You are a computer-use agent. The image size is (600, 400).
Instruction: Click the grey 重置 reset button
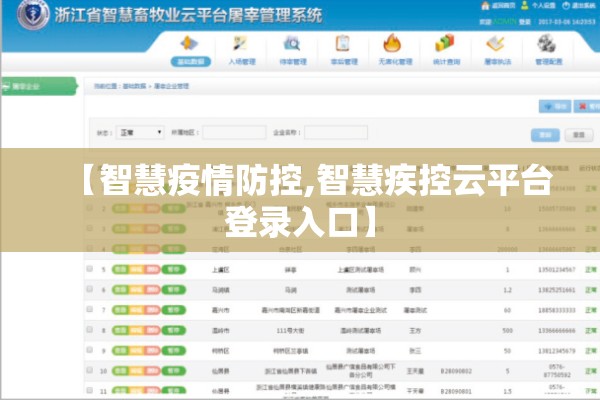pyautogui.click(x=579, y=135)
